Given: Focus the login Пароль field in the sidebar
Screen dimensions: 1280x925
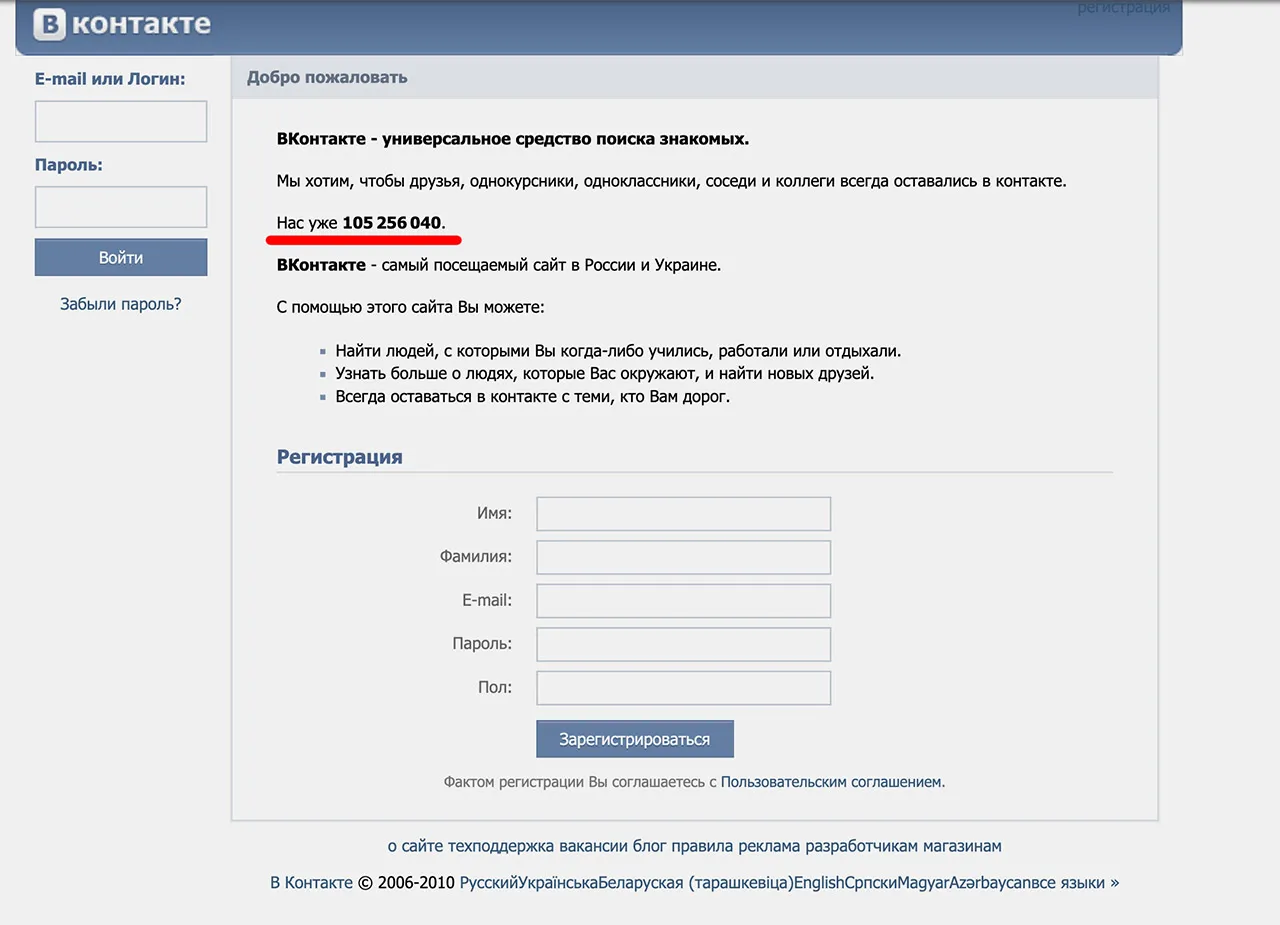Looking at the screenshot, I should pos(121,207).
